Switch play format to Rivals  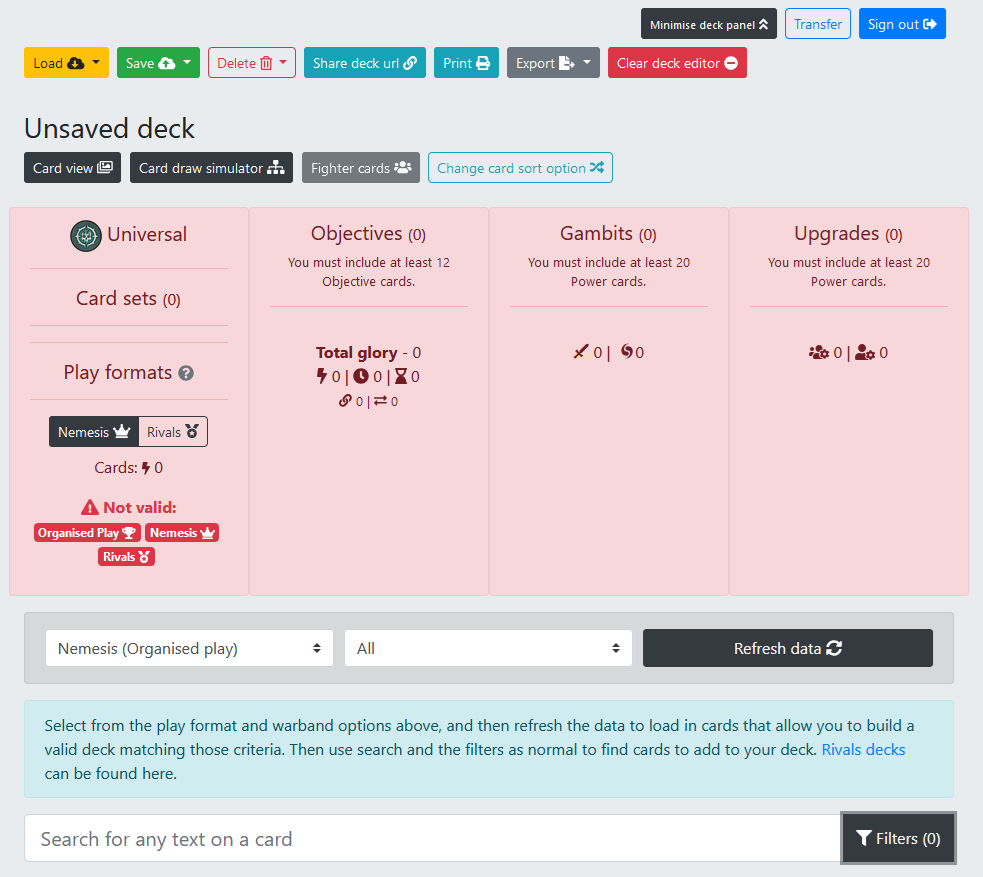pyautogui.click(x=173, y=432)
